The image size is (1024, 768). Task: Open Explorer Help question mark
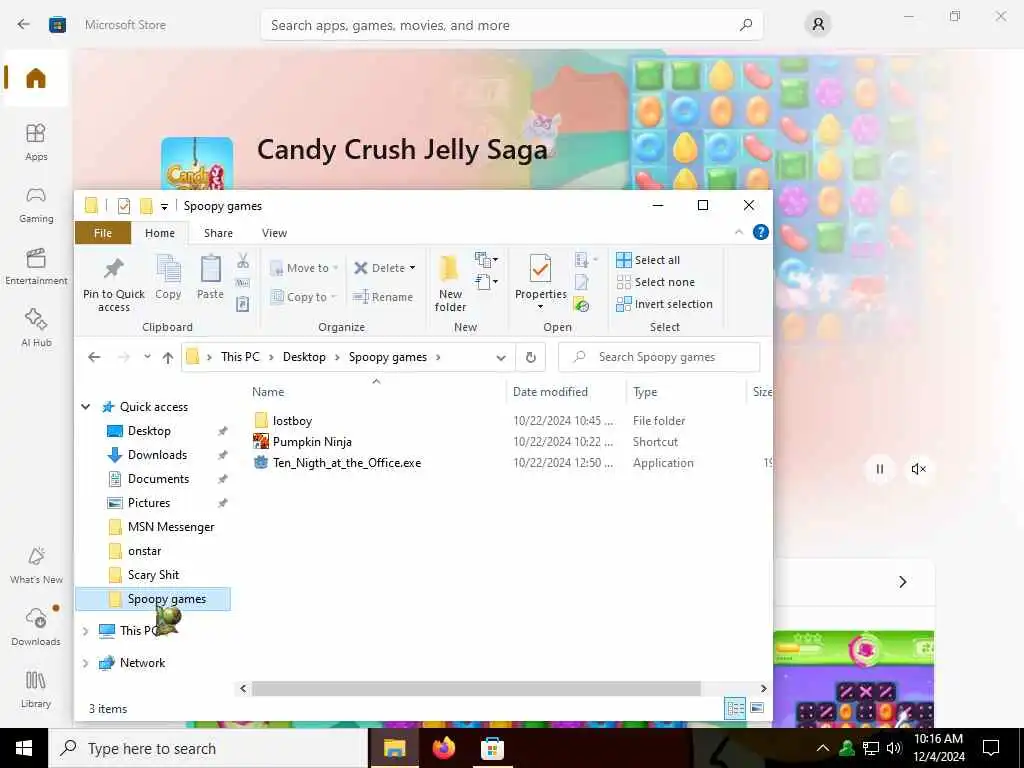(x=761, y=232)
